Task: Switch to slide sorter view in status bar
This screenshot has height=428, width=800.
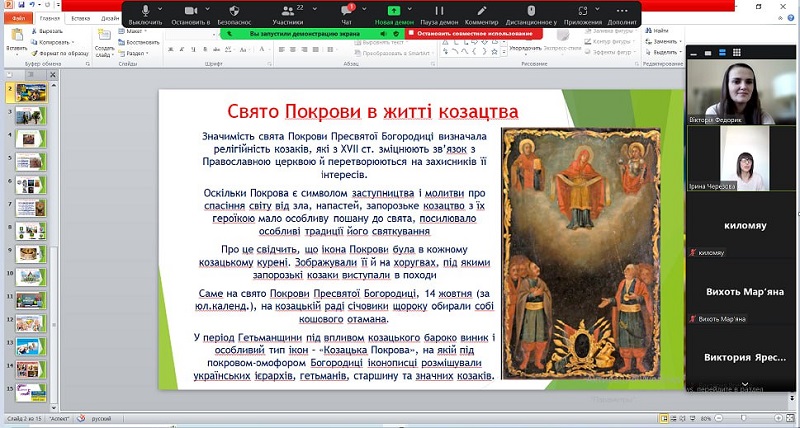Action: 674,418
